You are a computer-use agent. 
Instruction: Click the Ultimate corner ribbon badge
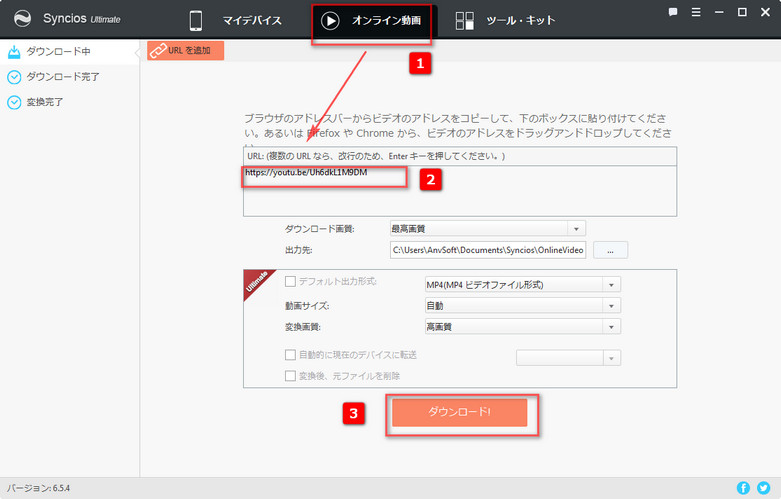click(x=257, y=283)
